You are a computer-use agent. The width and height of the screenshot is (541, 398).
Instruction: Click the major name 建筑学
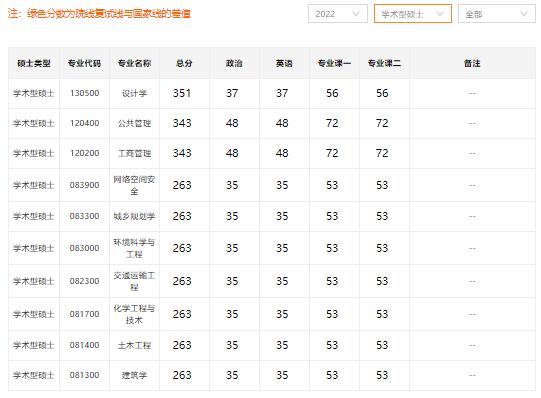click(135, 375)
